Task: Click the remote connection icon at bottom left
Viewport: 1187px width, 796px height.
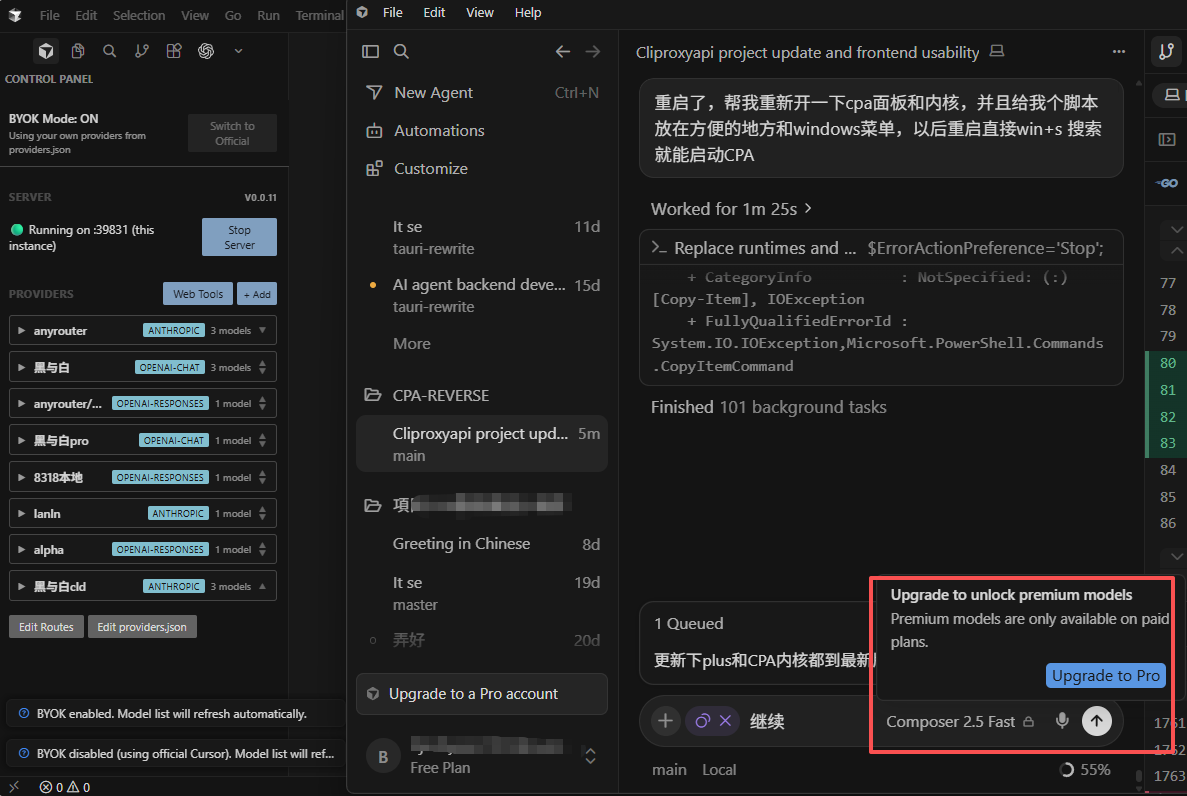Action: (14, 787)
